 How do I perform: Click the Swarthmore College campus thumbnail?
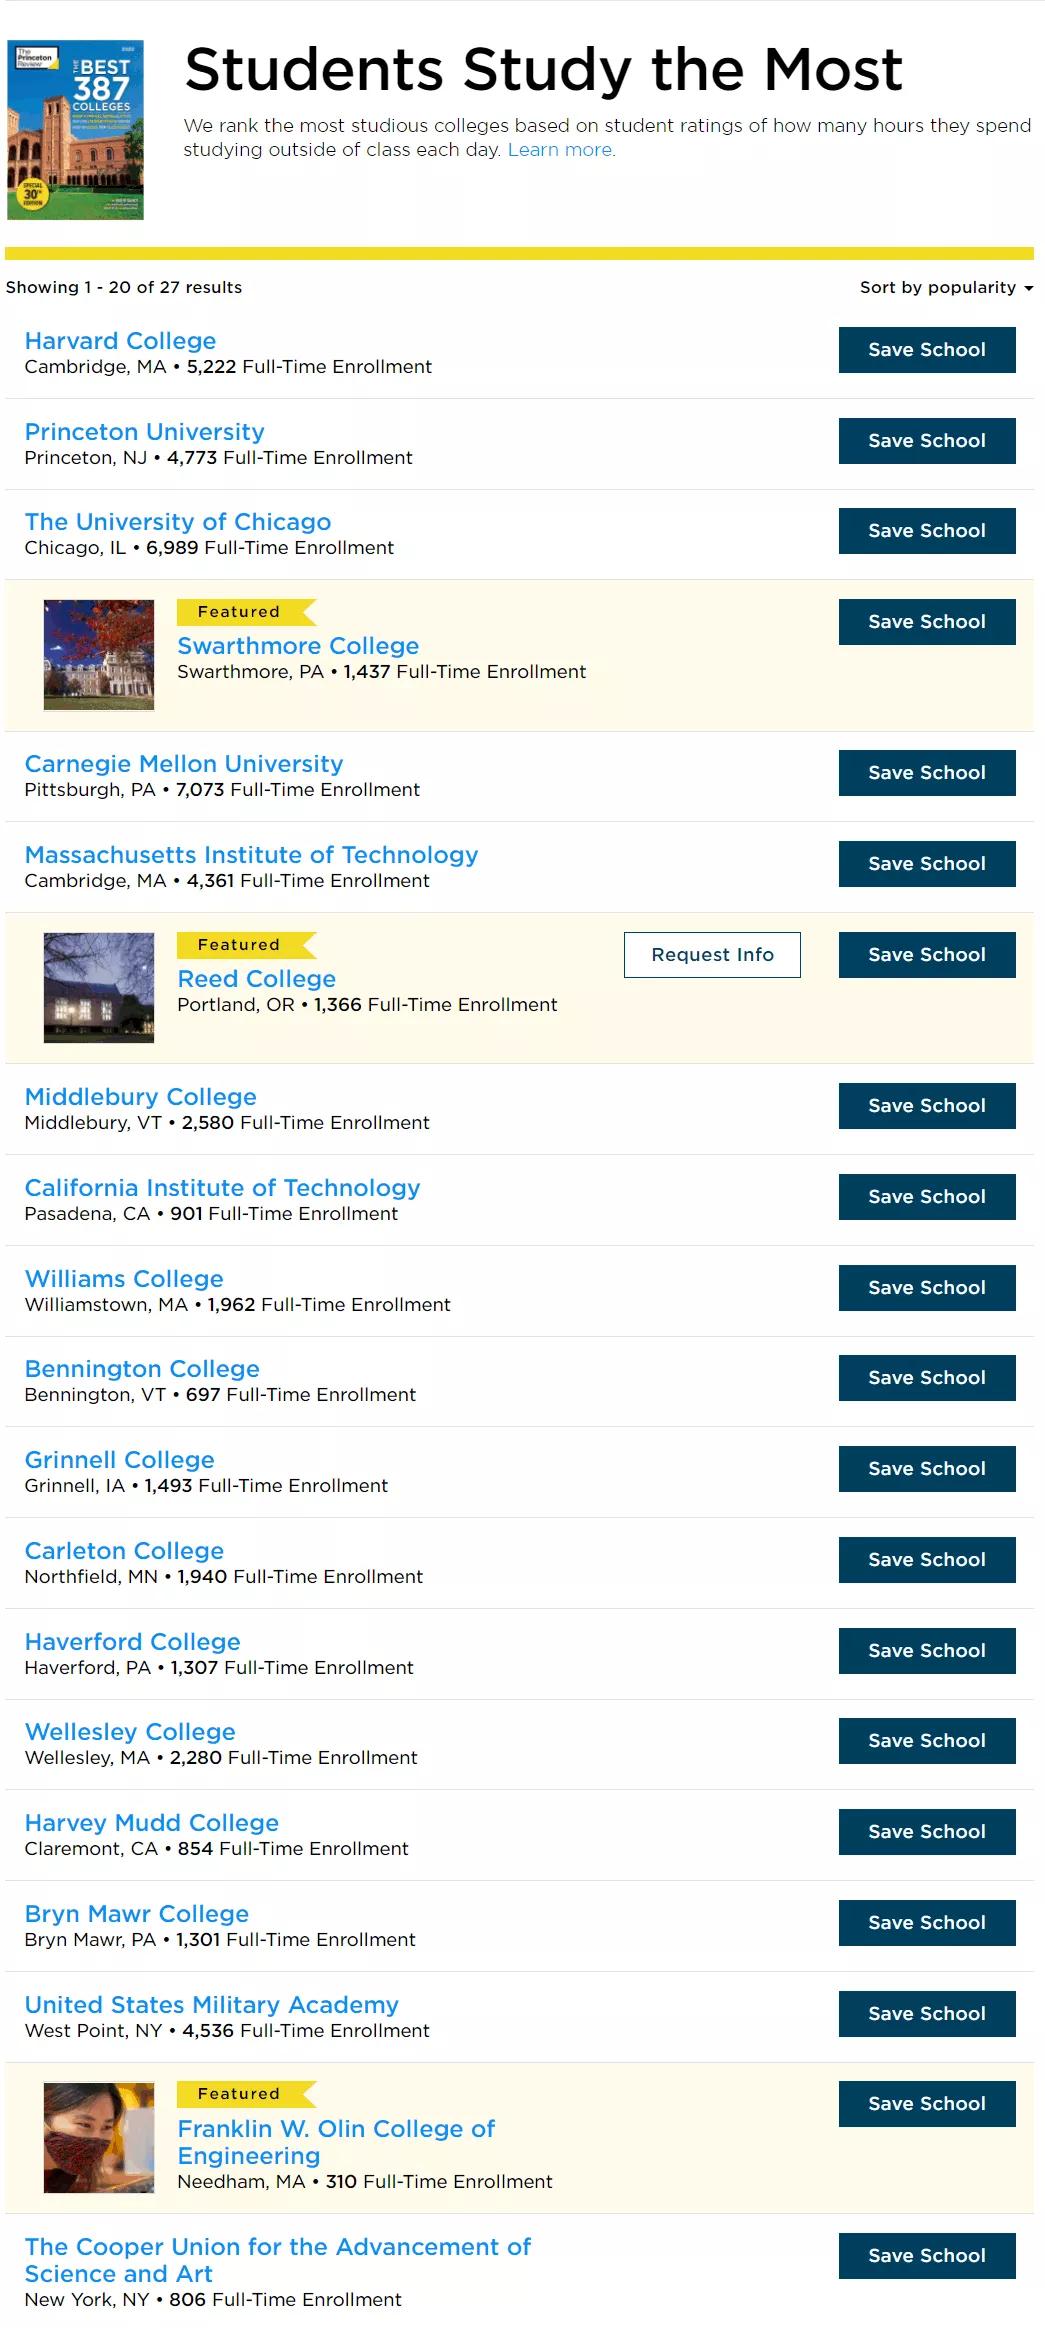99,655
